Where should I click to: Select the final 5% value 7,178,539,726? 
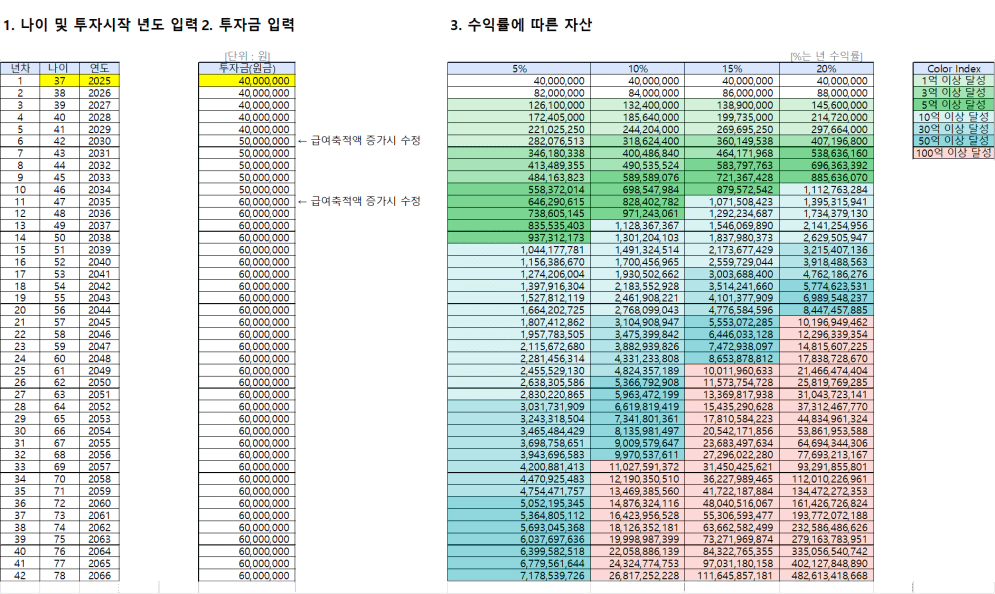(519, 576)
